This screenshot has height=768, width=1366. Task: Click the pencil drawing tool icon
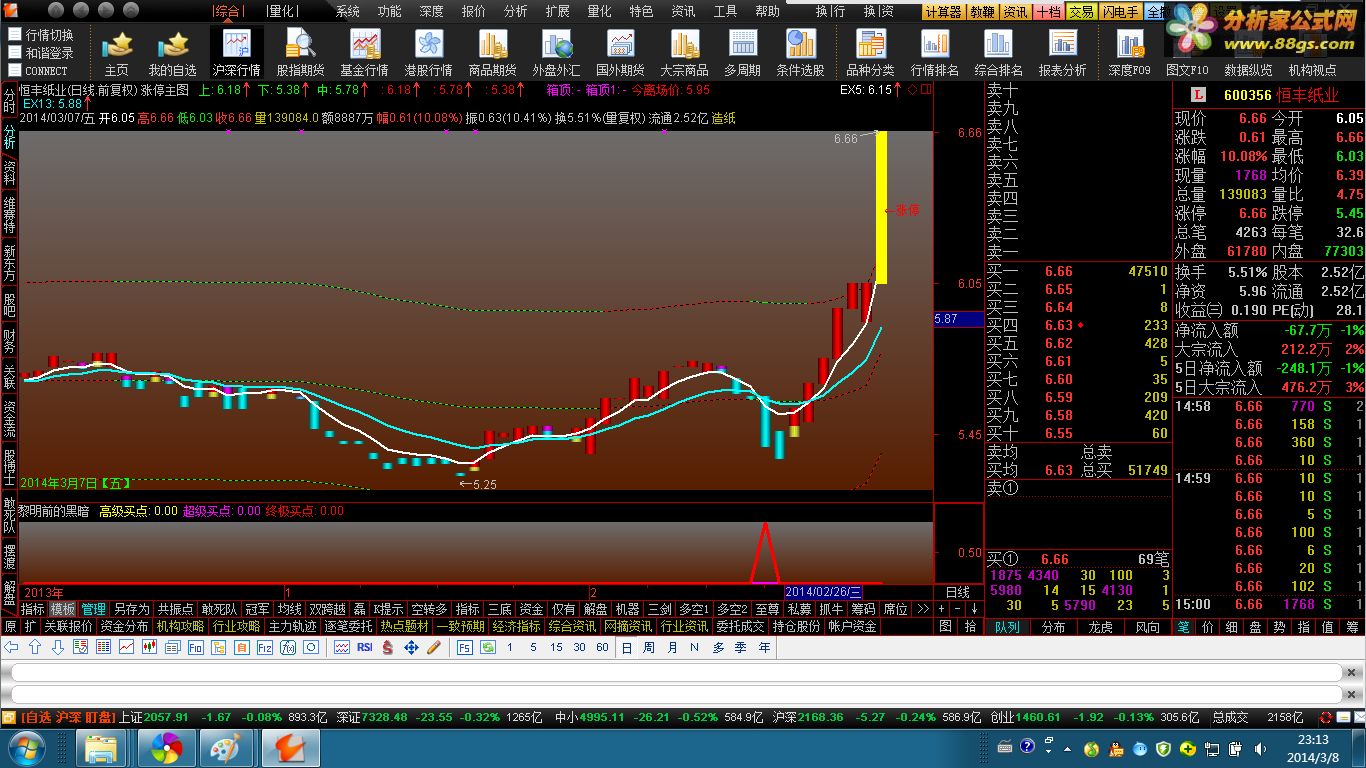click(x=434, y=648)
